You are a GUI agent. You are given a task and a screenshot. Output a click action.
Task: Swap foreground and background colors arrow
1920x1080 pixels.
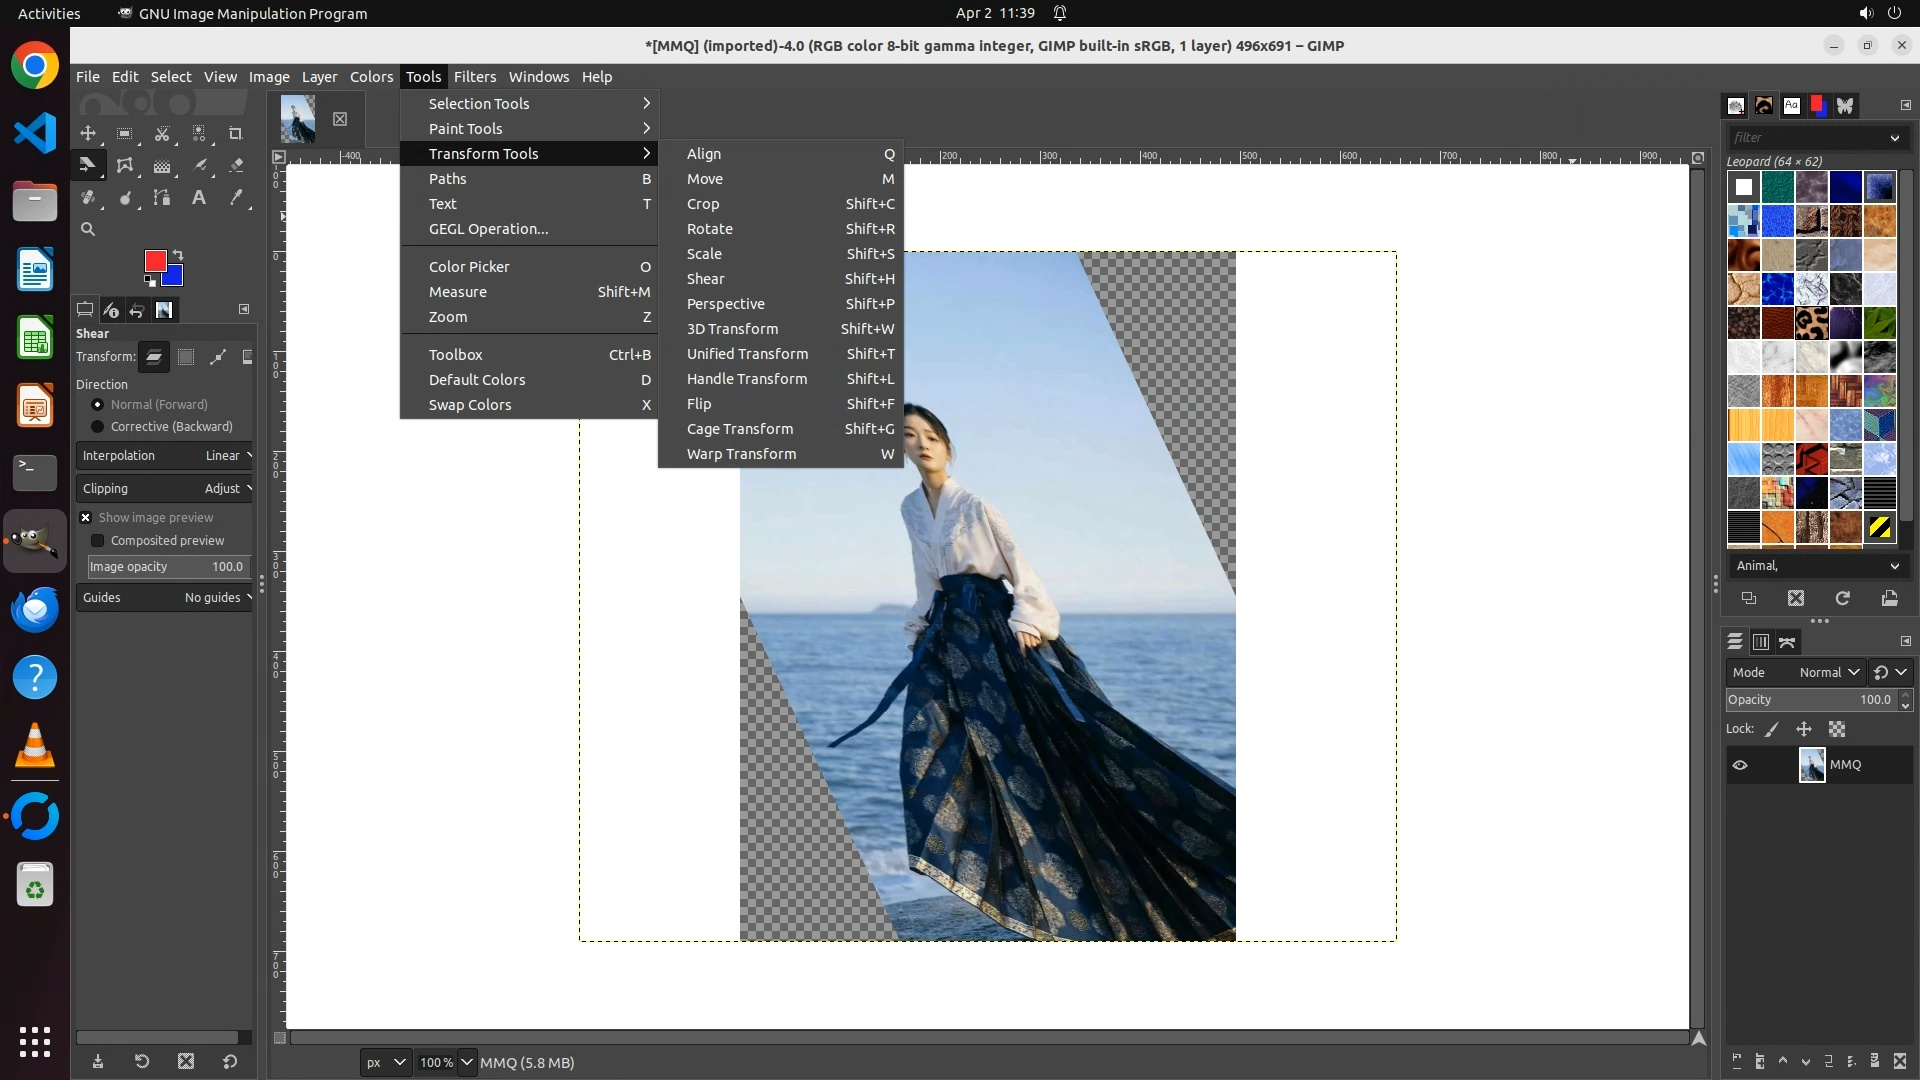click(x=178, y=254)
